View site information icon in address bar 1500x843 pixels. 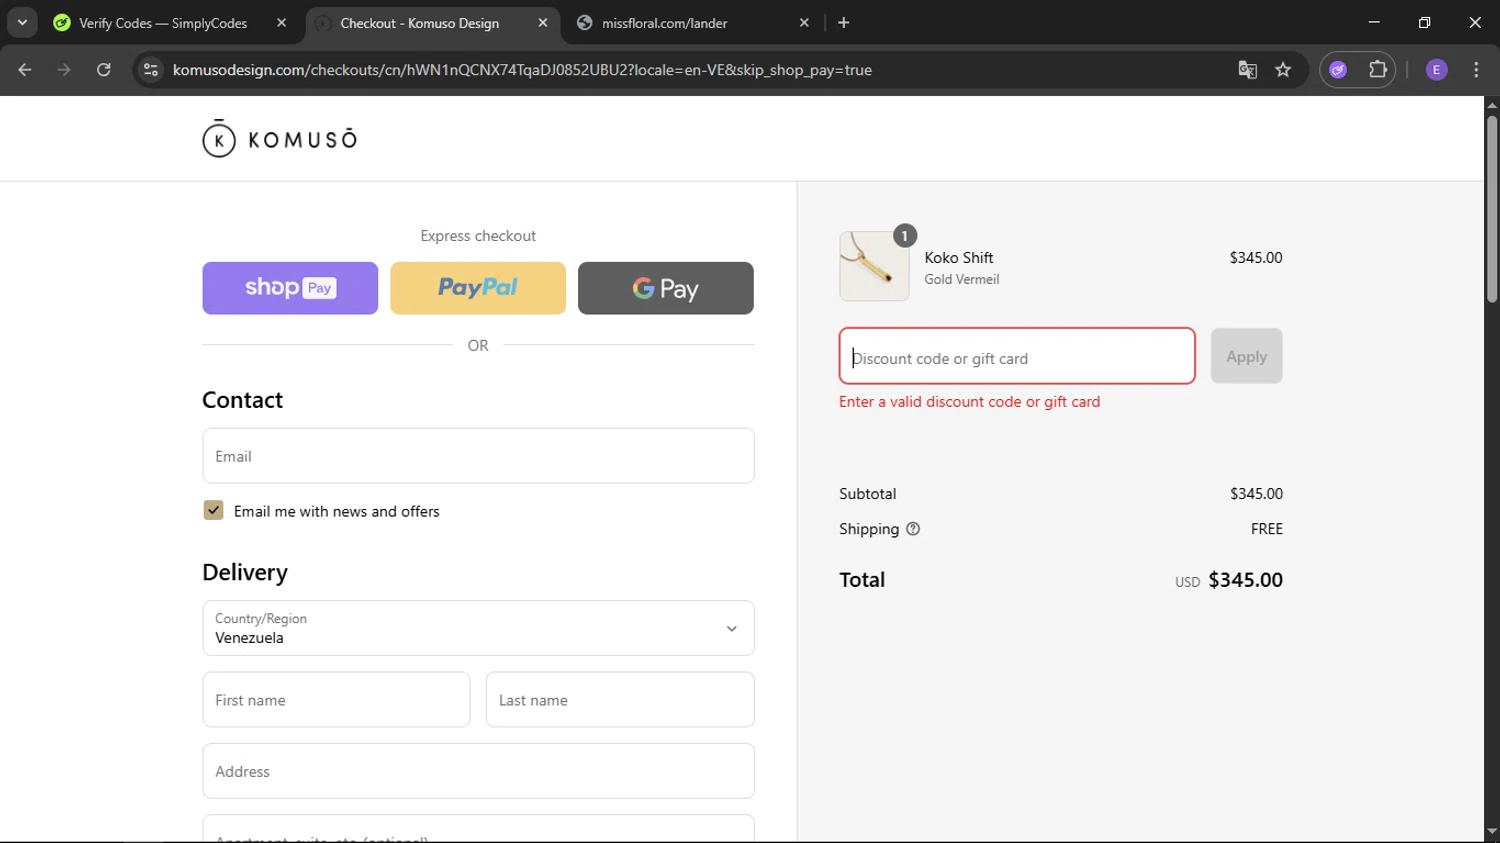(x=151, y=70)
